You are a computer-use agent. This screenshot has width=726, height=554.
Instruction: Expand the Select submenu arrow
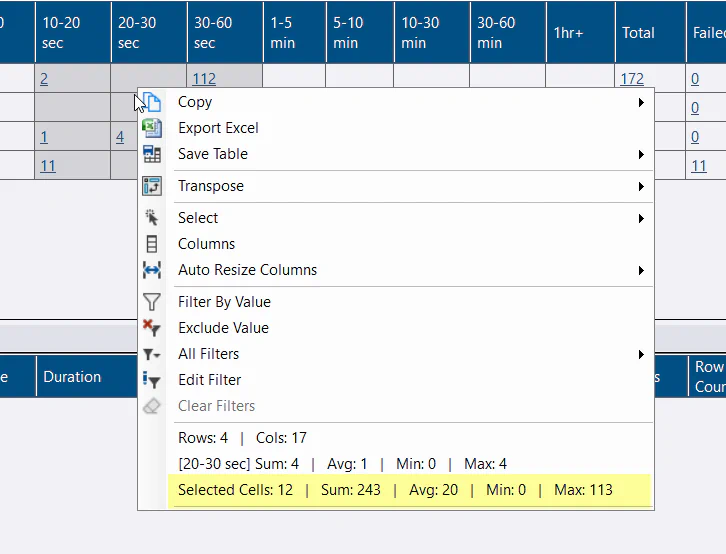[x=641, y=218]
